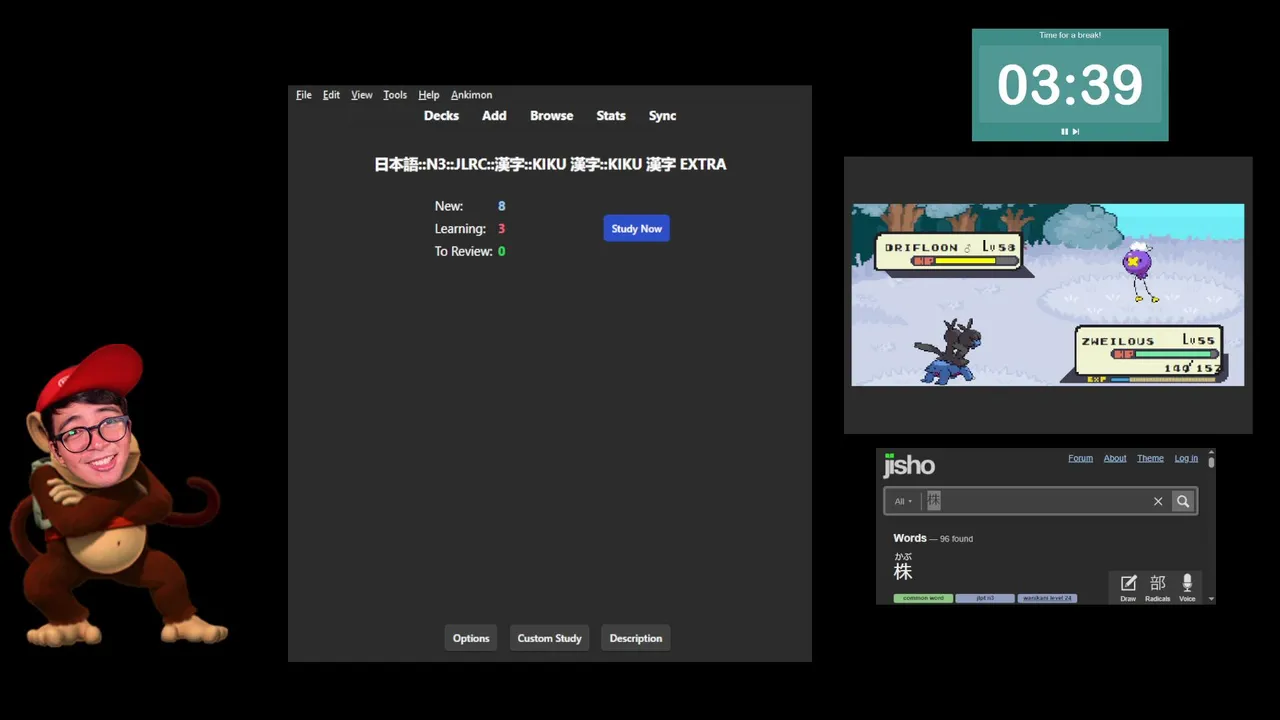Go to Anki Decks screen
The height and width of the screenshot is (720, 1280).
click(x=441, y=116)
